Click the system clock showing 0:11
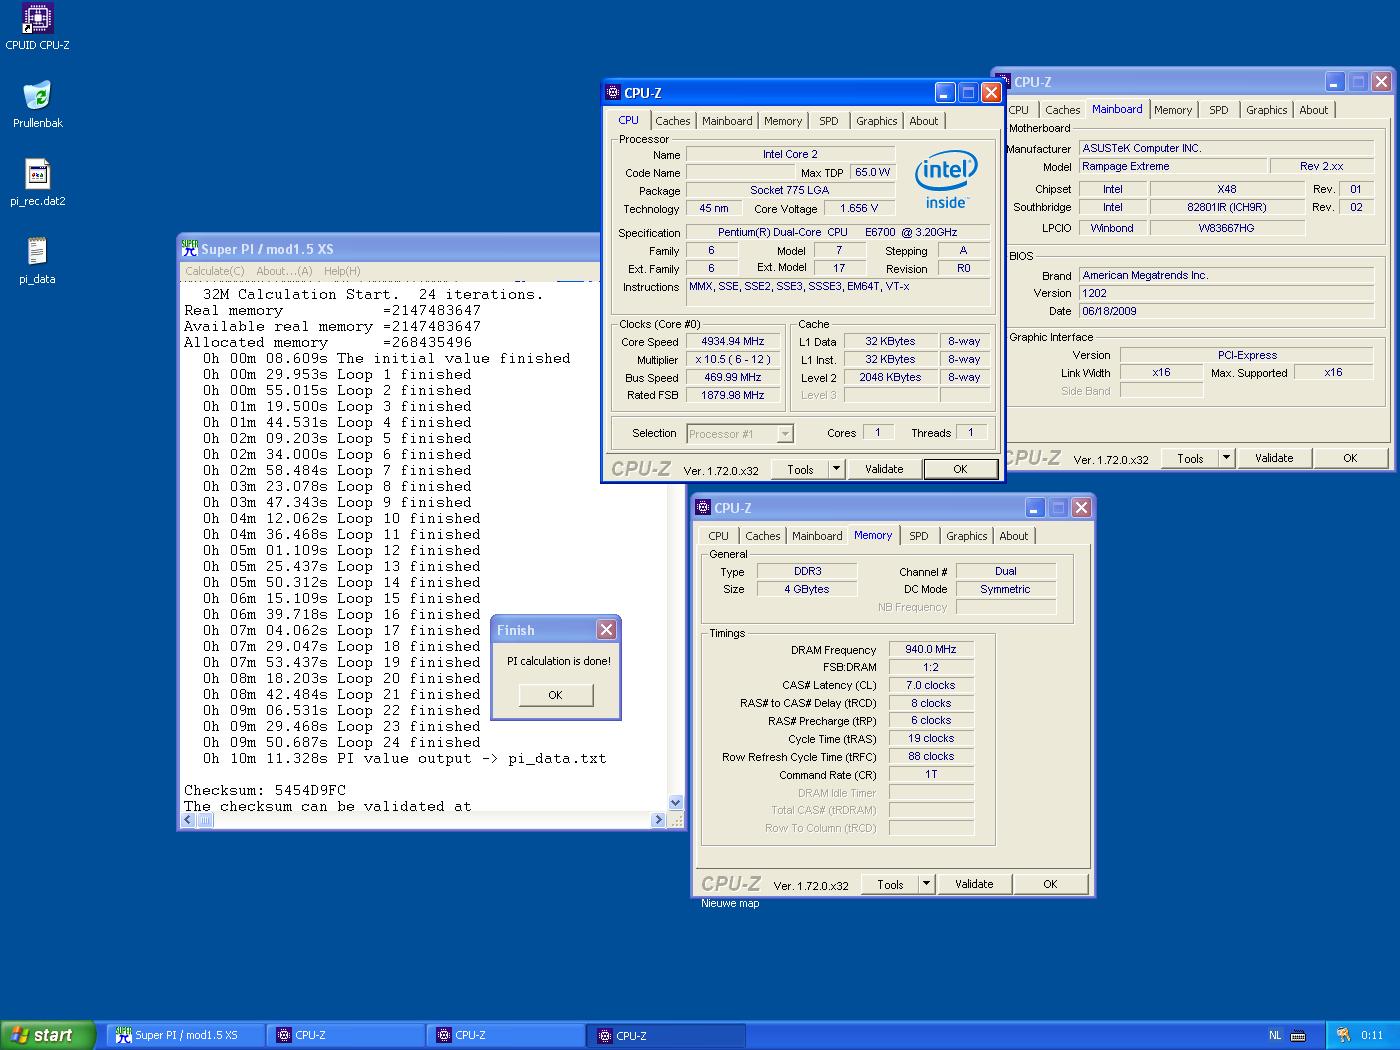The width and height of the screenshot is (1400, 1050). (1372, 1035)
